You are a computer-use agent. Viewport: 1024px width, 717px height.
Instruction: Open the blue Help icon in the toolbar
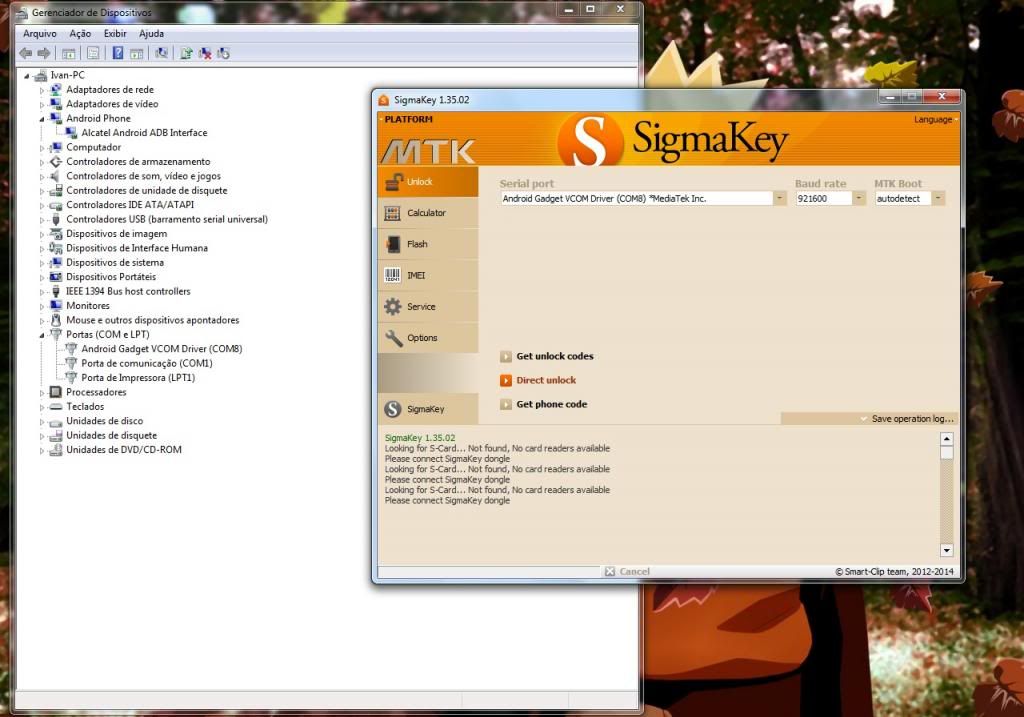(x=118, y=54)
